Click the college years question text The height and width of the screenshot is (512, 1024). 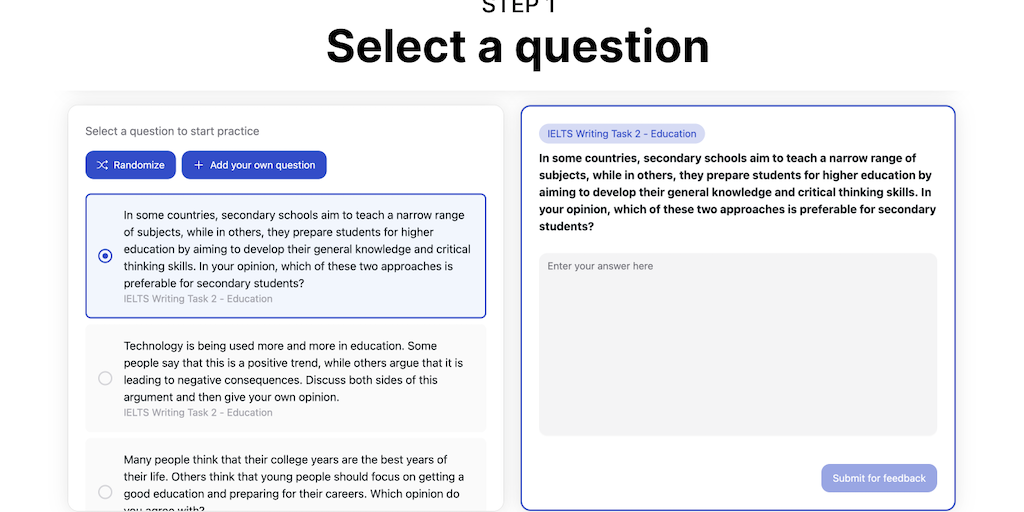click(x=293, y=477)
